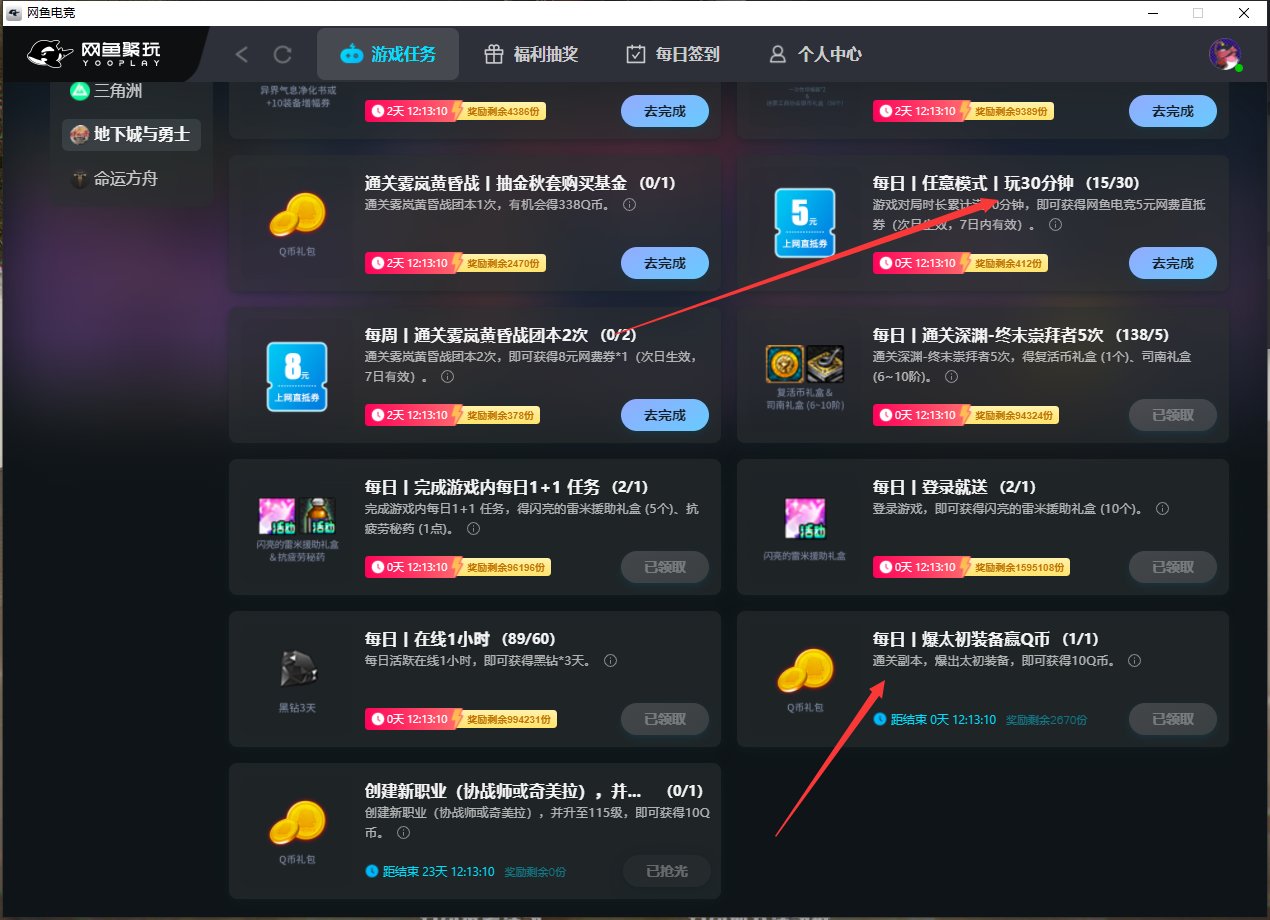The height and width of the screenshot is (920, 1270).
Task: Click the refresh page icon
Action: tap(283, 54)
